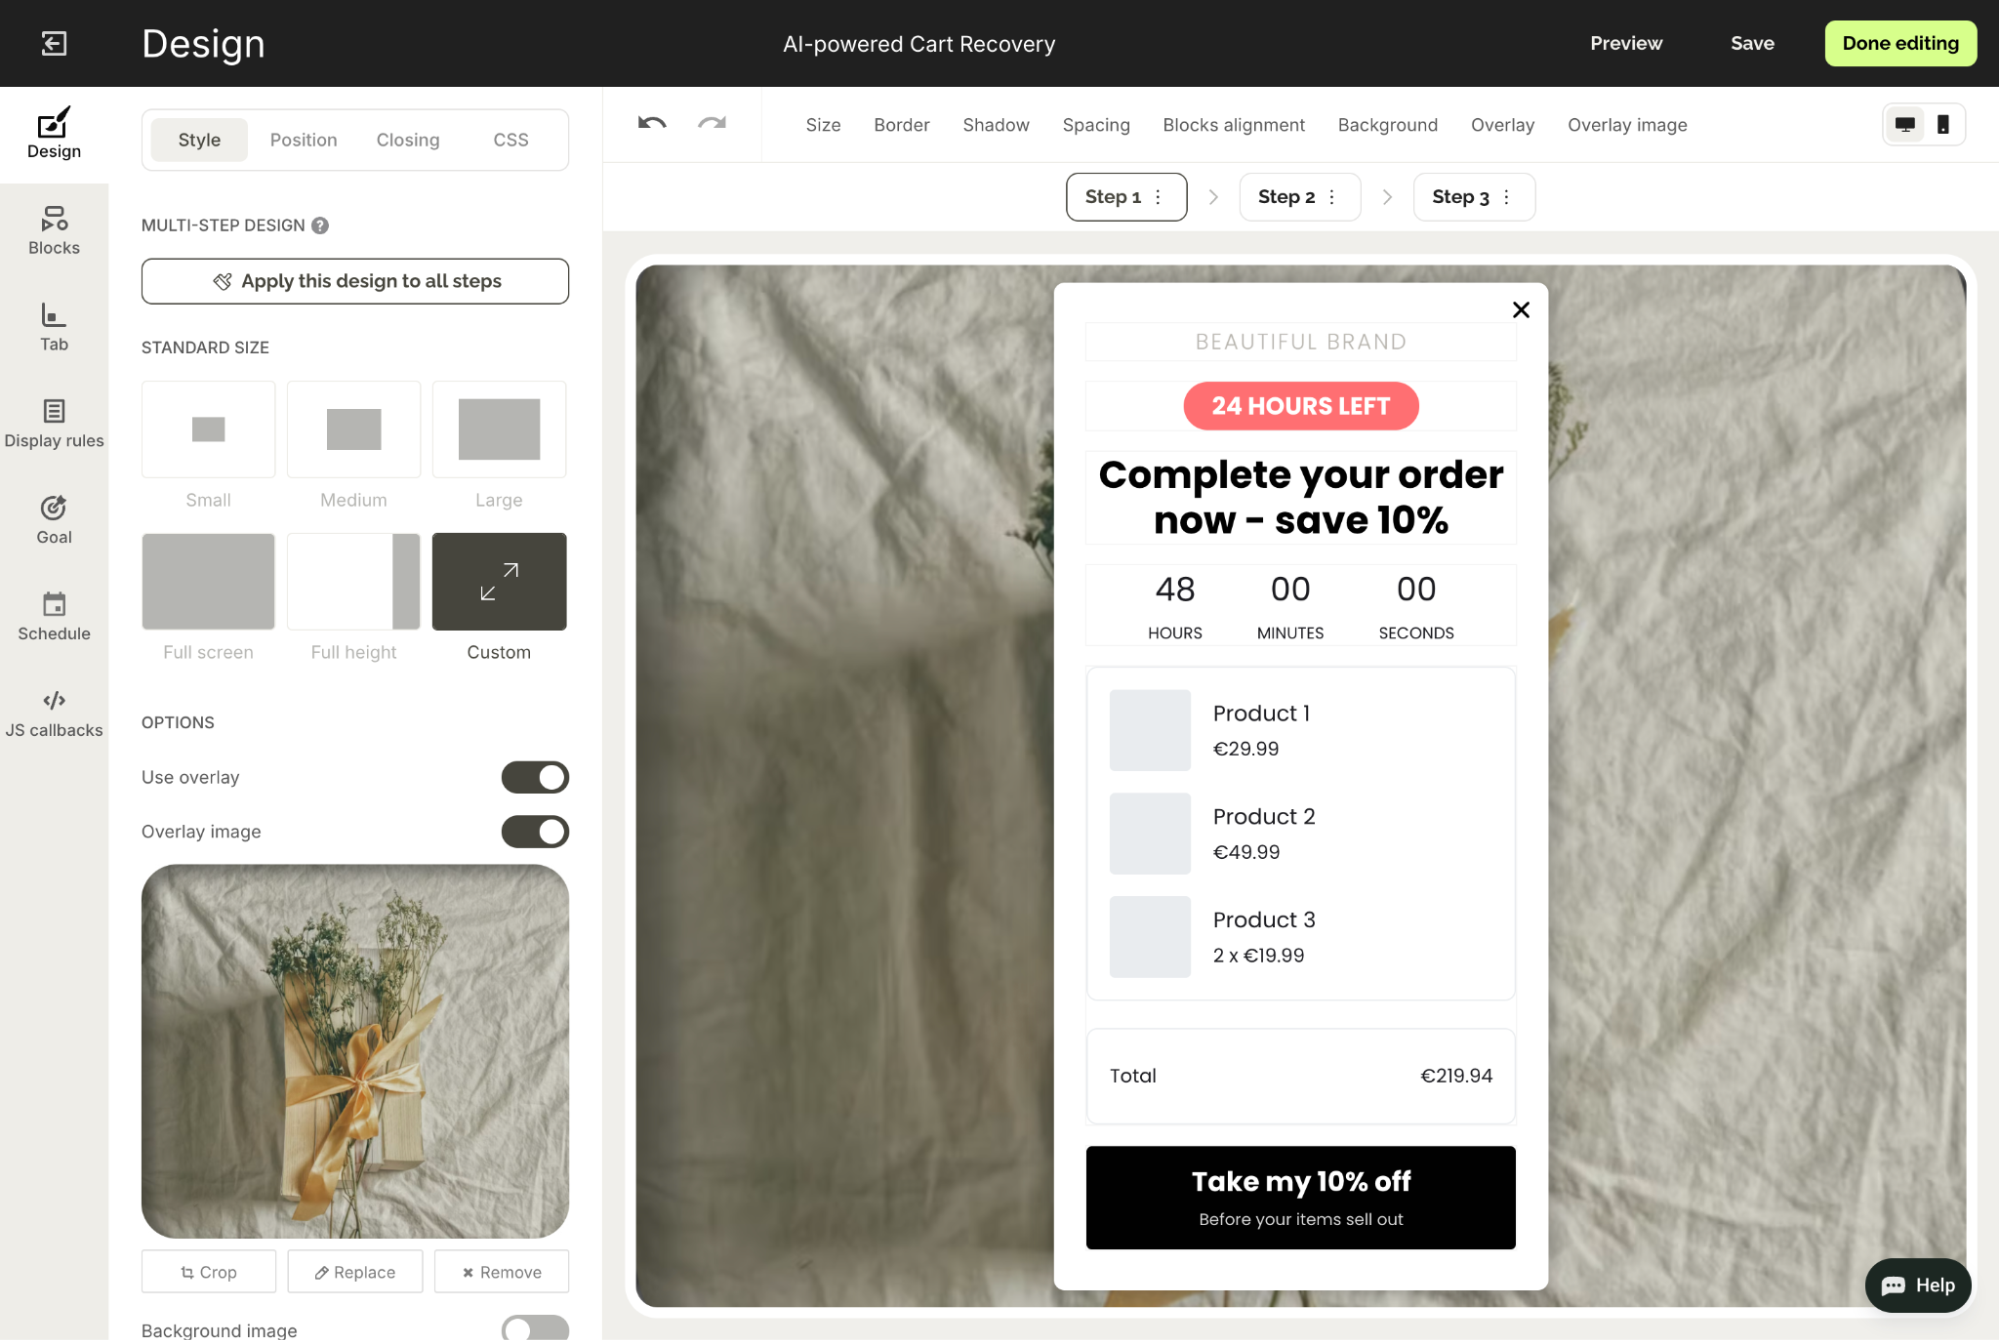
Task: Click the undo arrow icon
Action: point(652,124)
